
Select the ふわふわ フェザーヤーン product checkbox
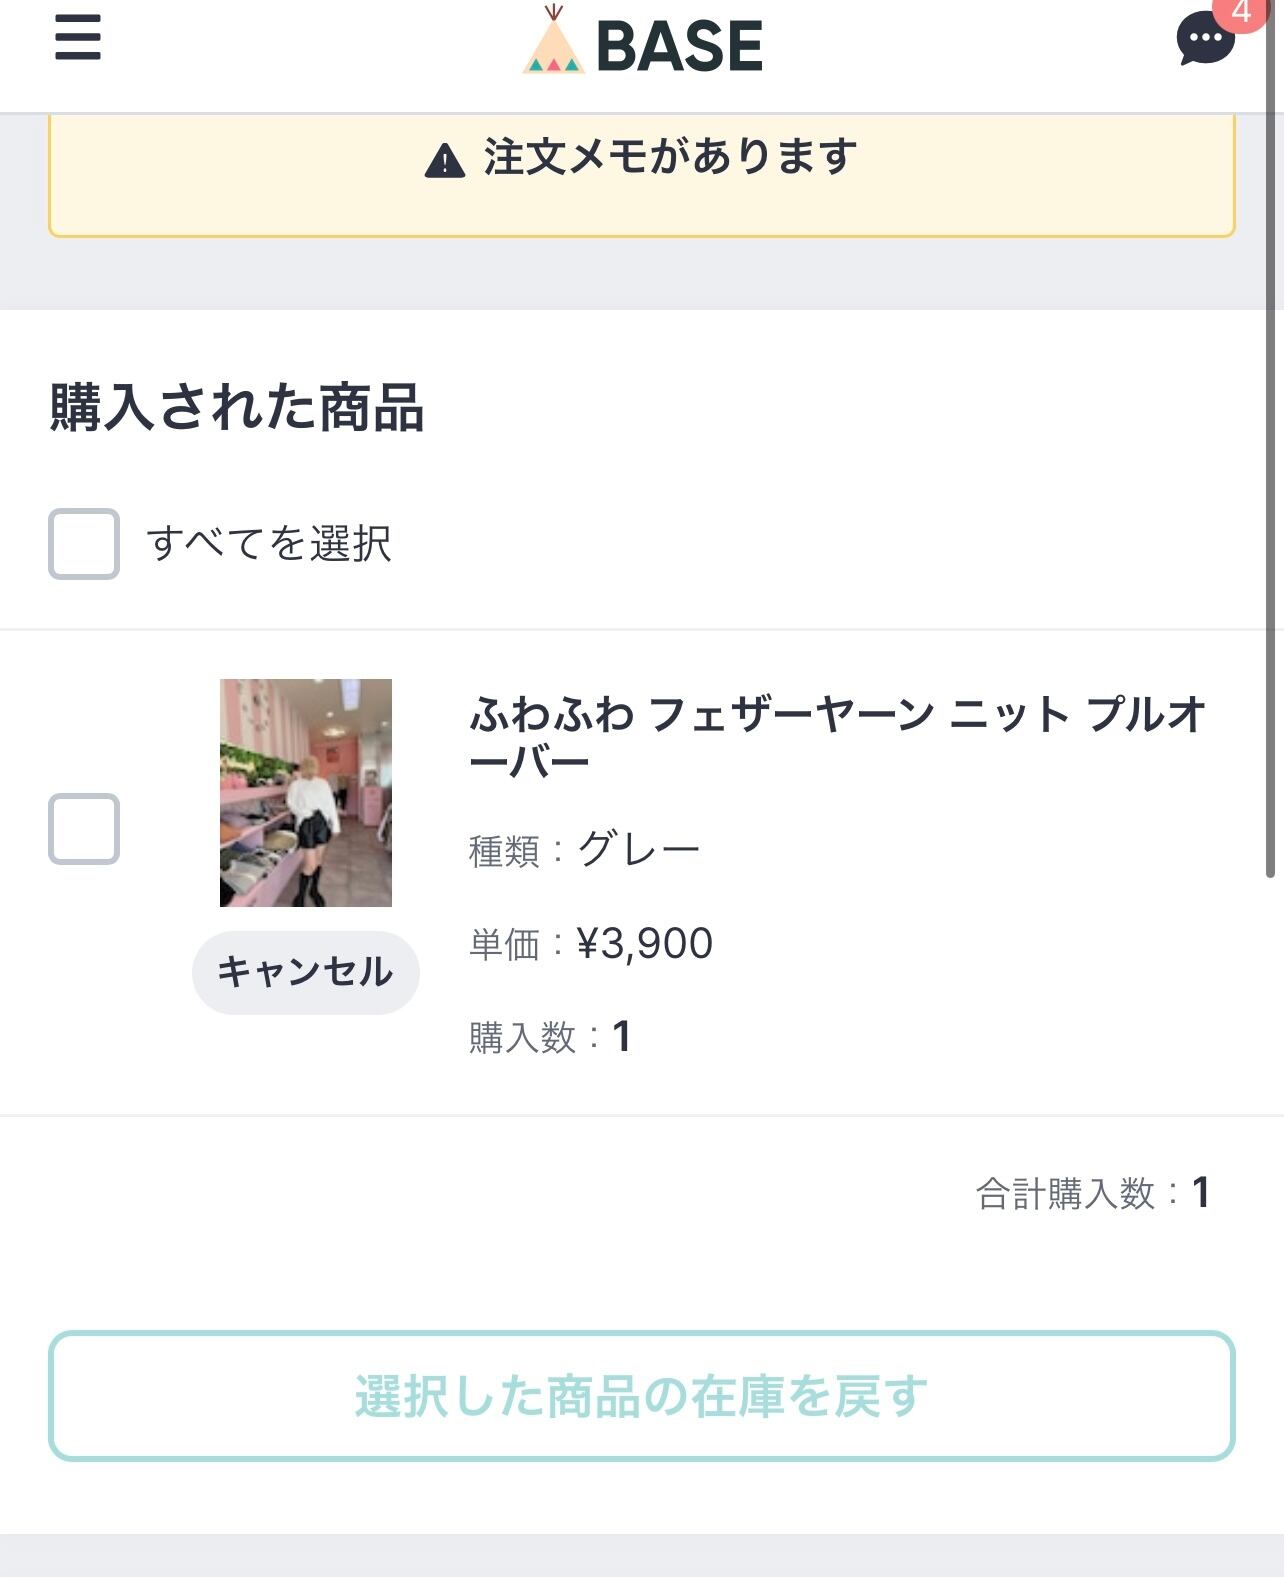point(84,829)
